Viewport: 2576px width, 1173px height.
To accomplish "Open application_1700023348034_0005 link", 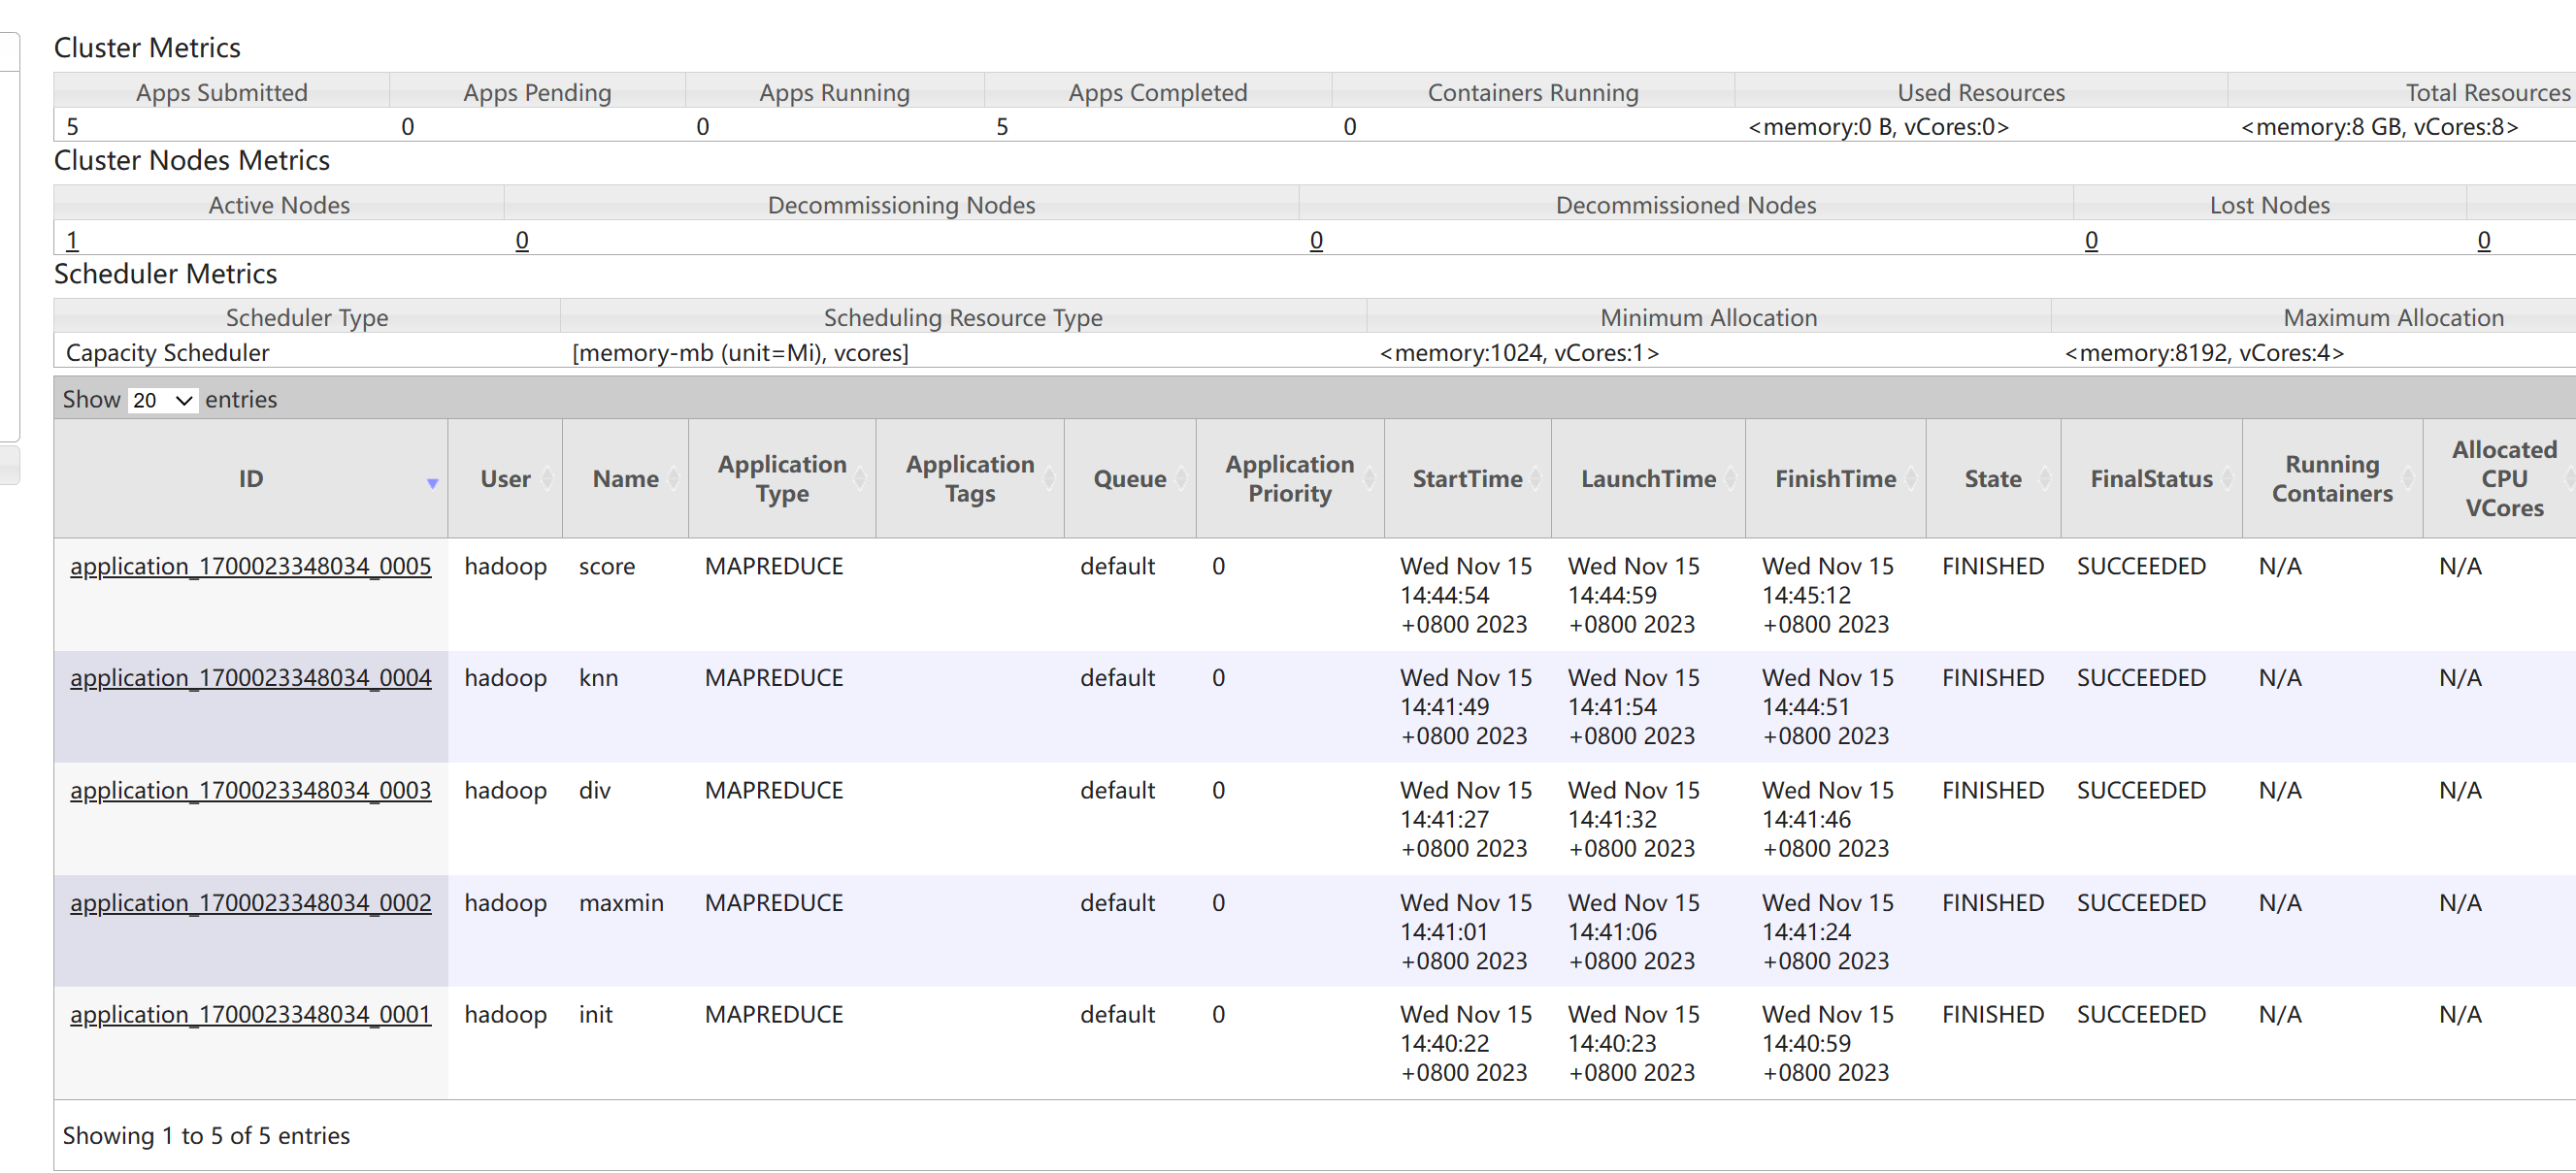I will tap(250, 566).
